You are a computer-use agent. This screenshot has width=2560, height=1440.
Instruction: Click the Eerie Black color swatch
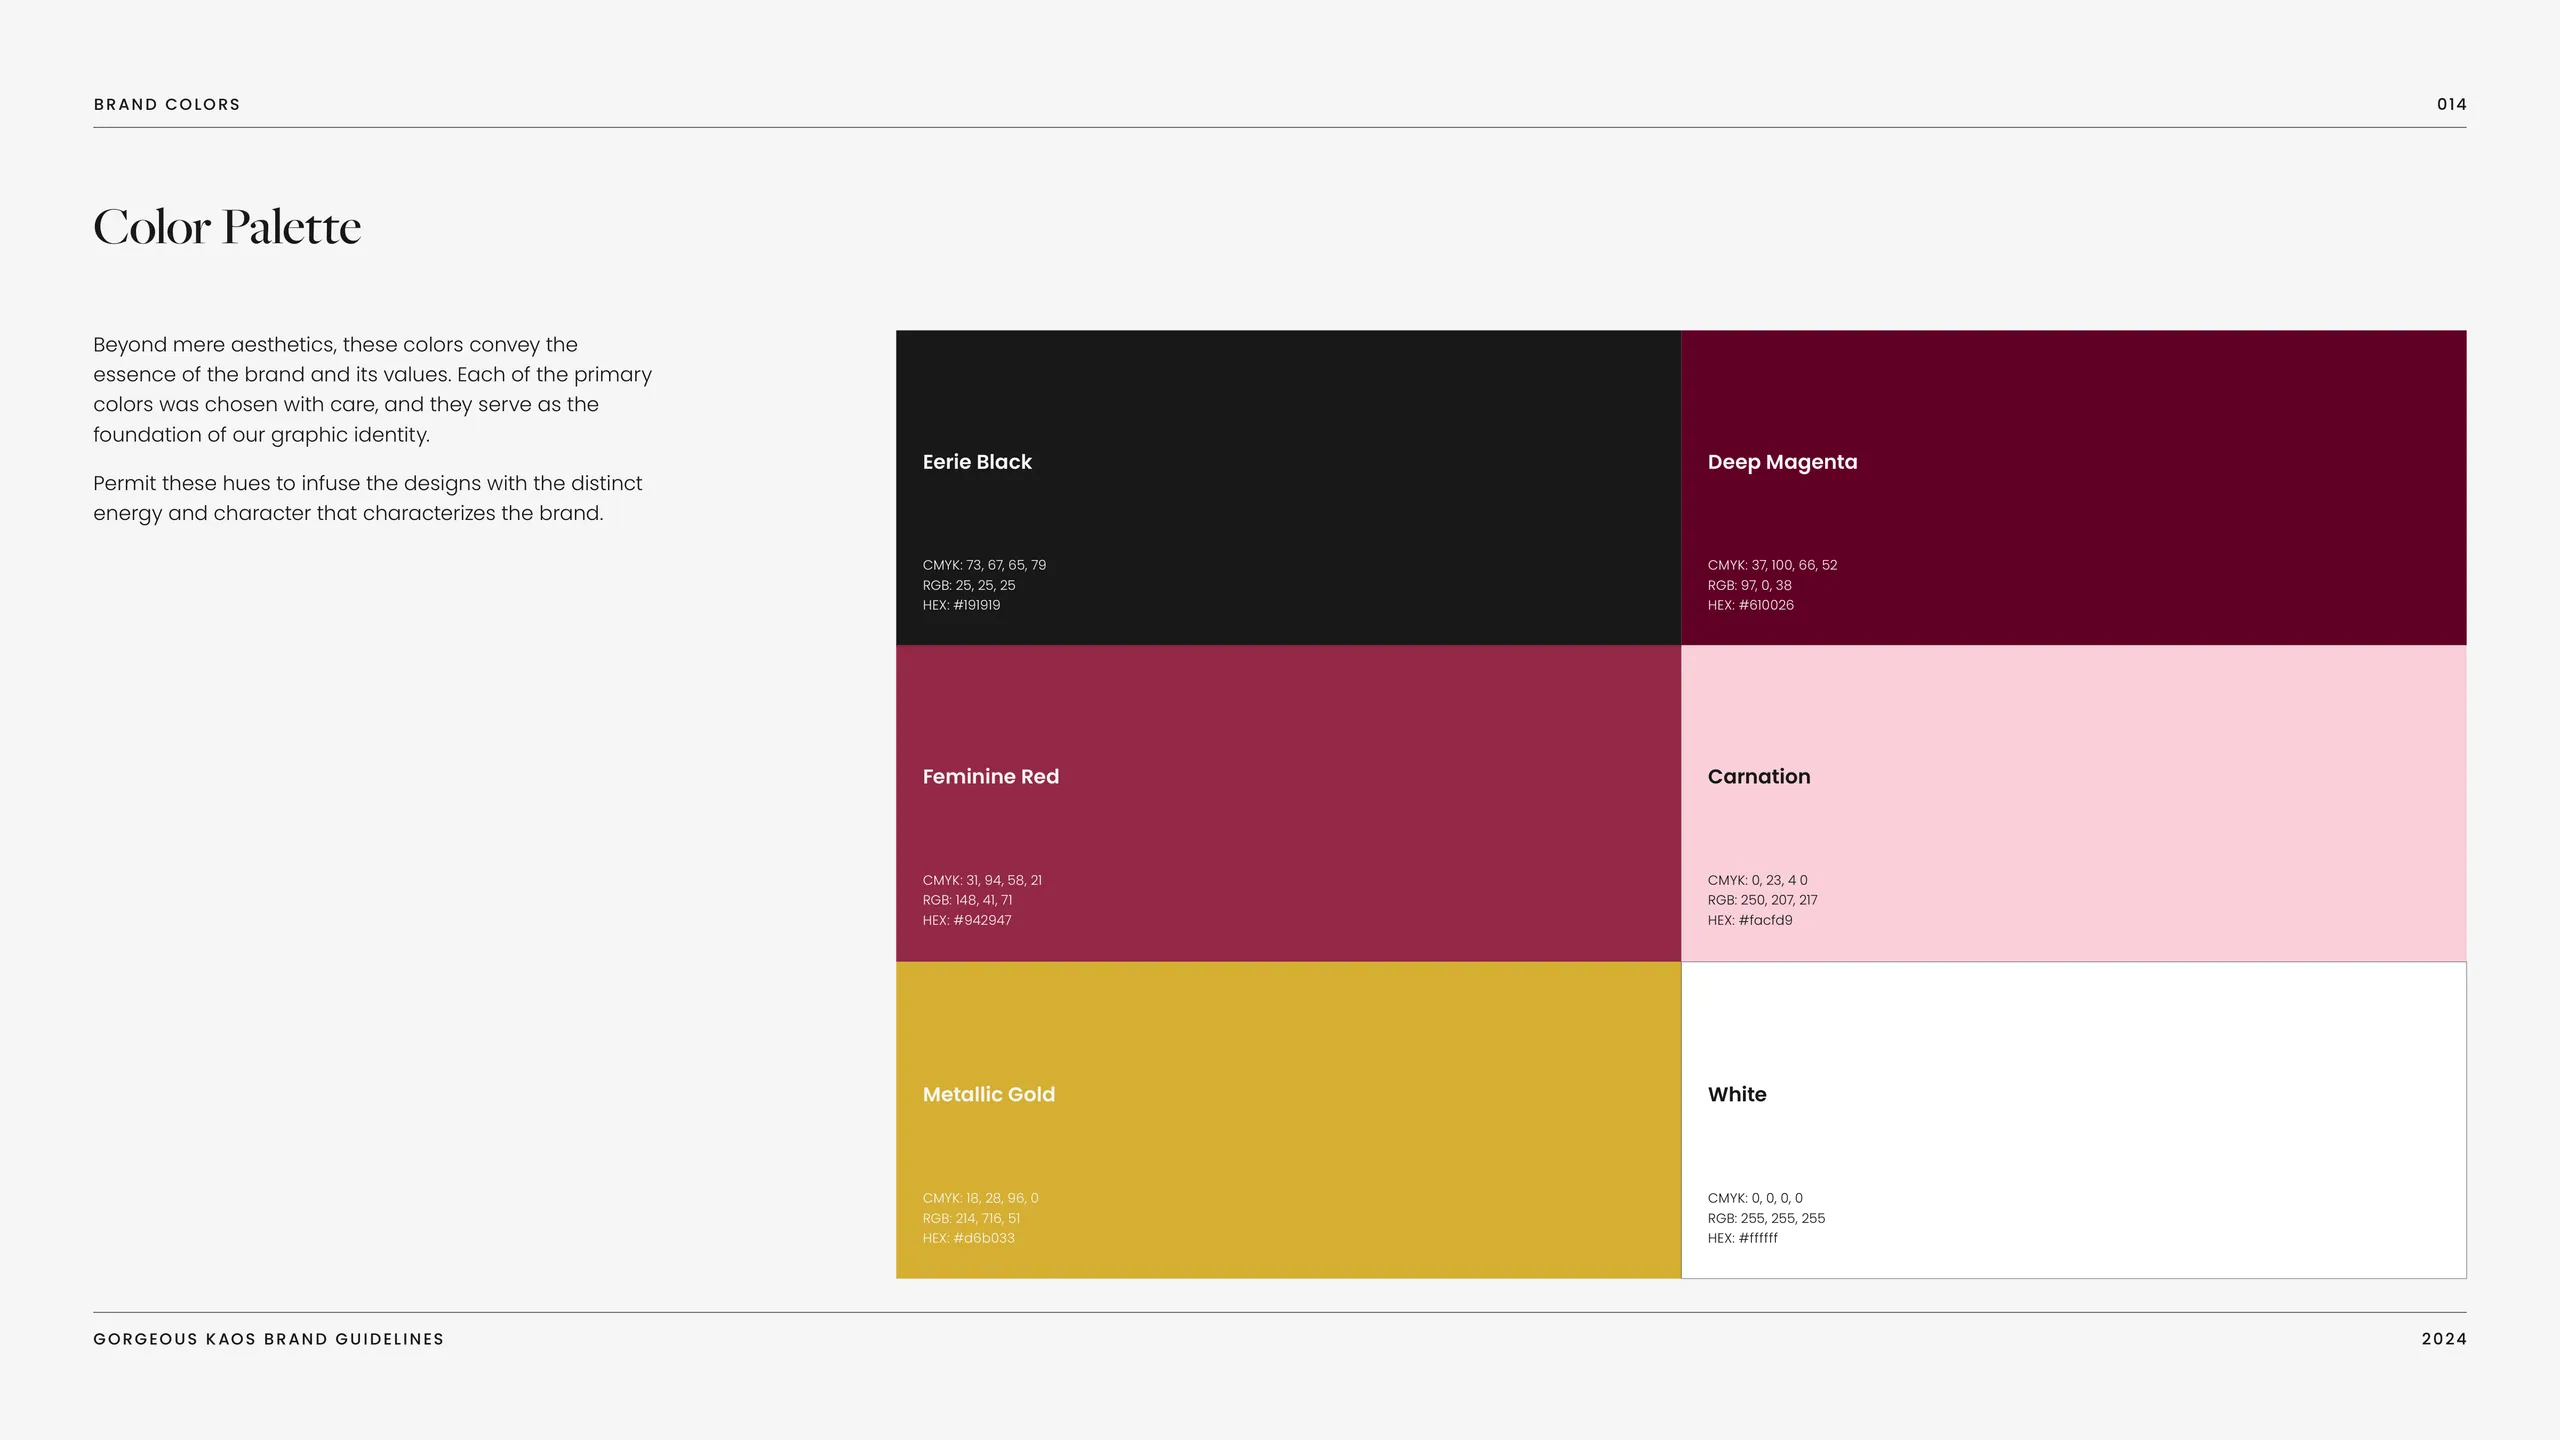(x=1288, y=488)
